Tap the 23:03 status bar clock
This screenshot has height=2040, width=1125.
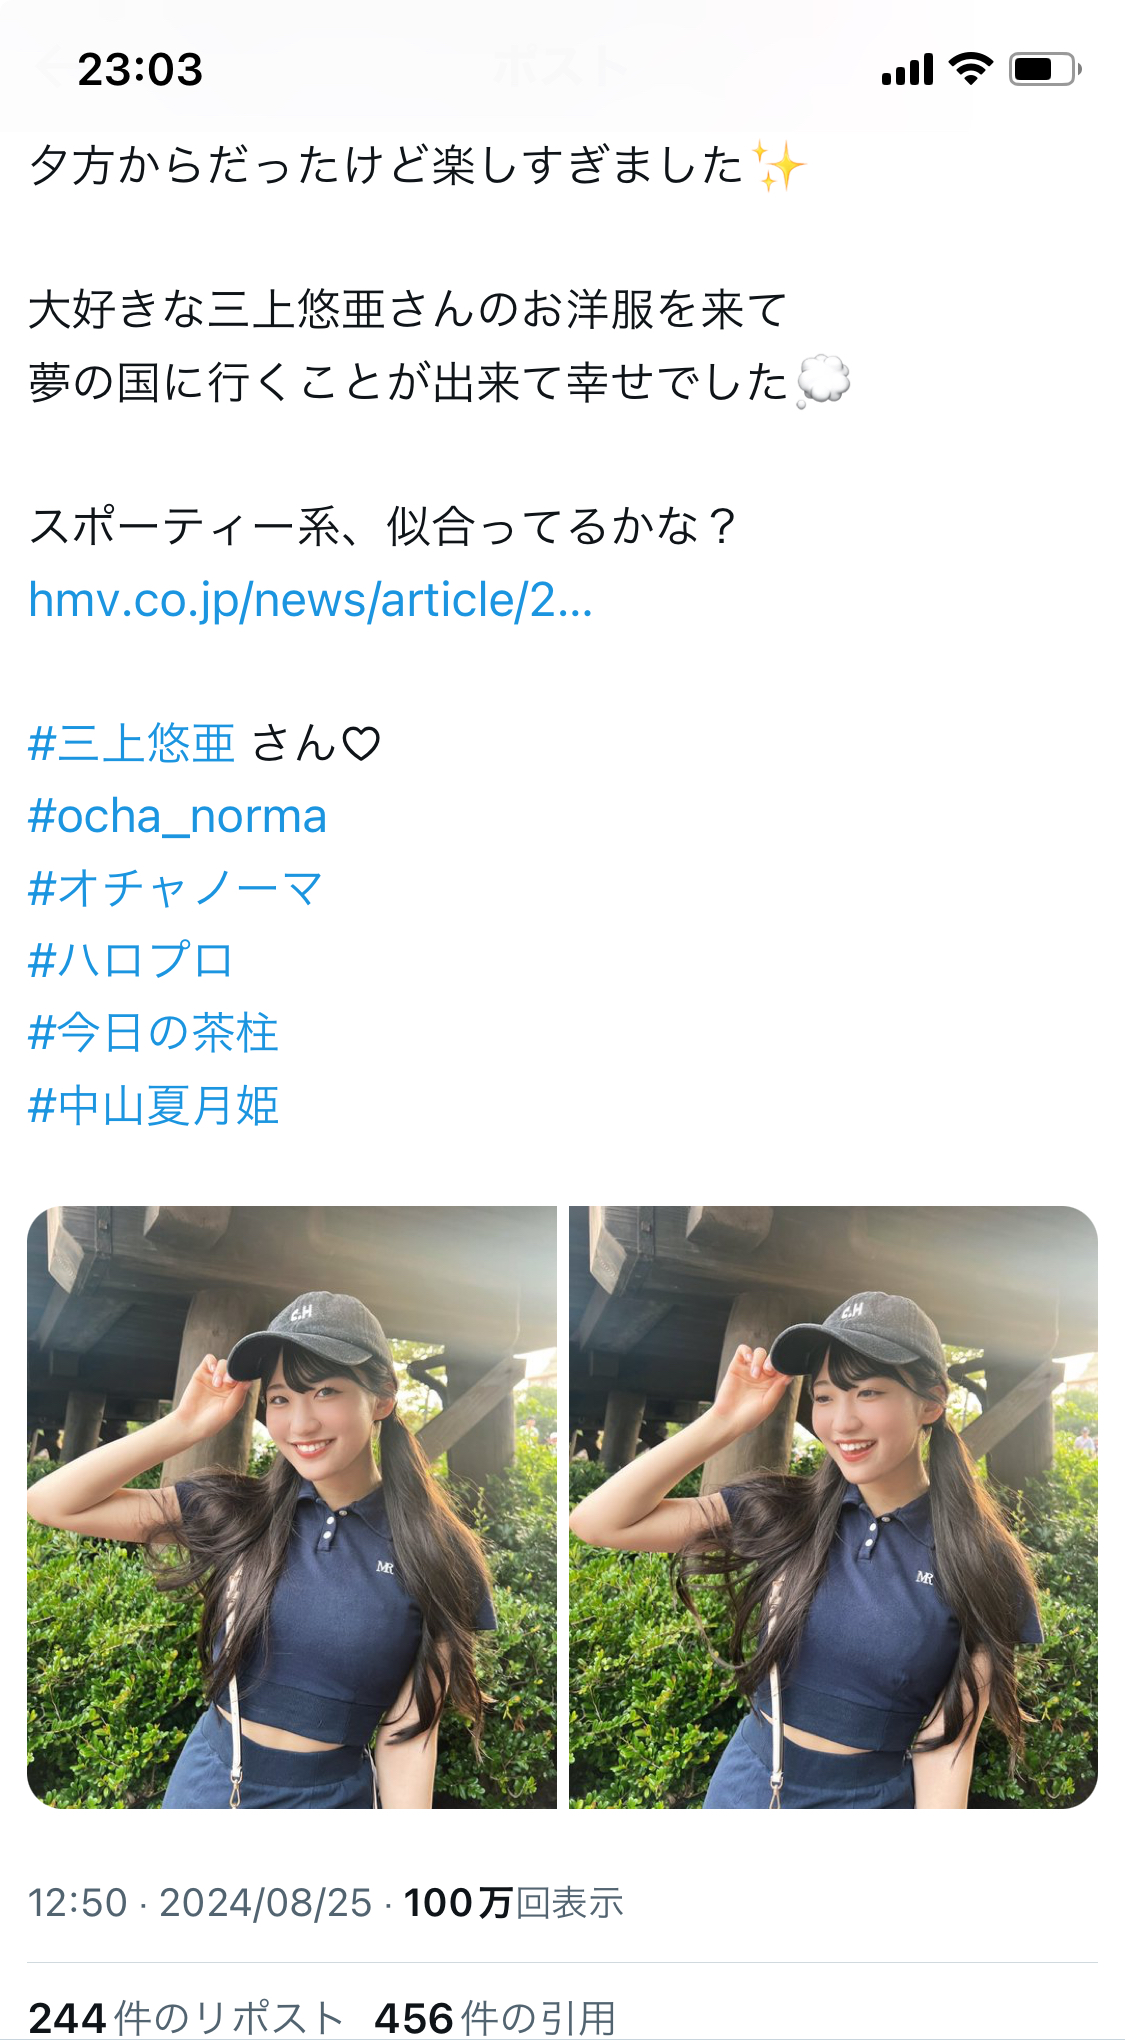pyautogui.click(x=140, y=69)
